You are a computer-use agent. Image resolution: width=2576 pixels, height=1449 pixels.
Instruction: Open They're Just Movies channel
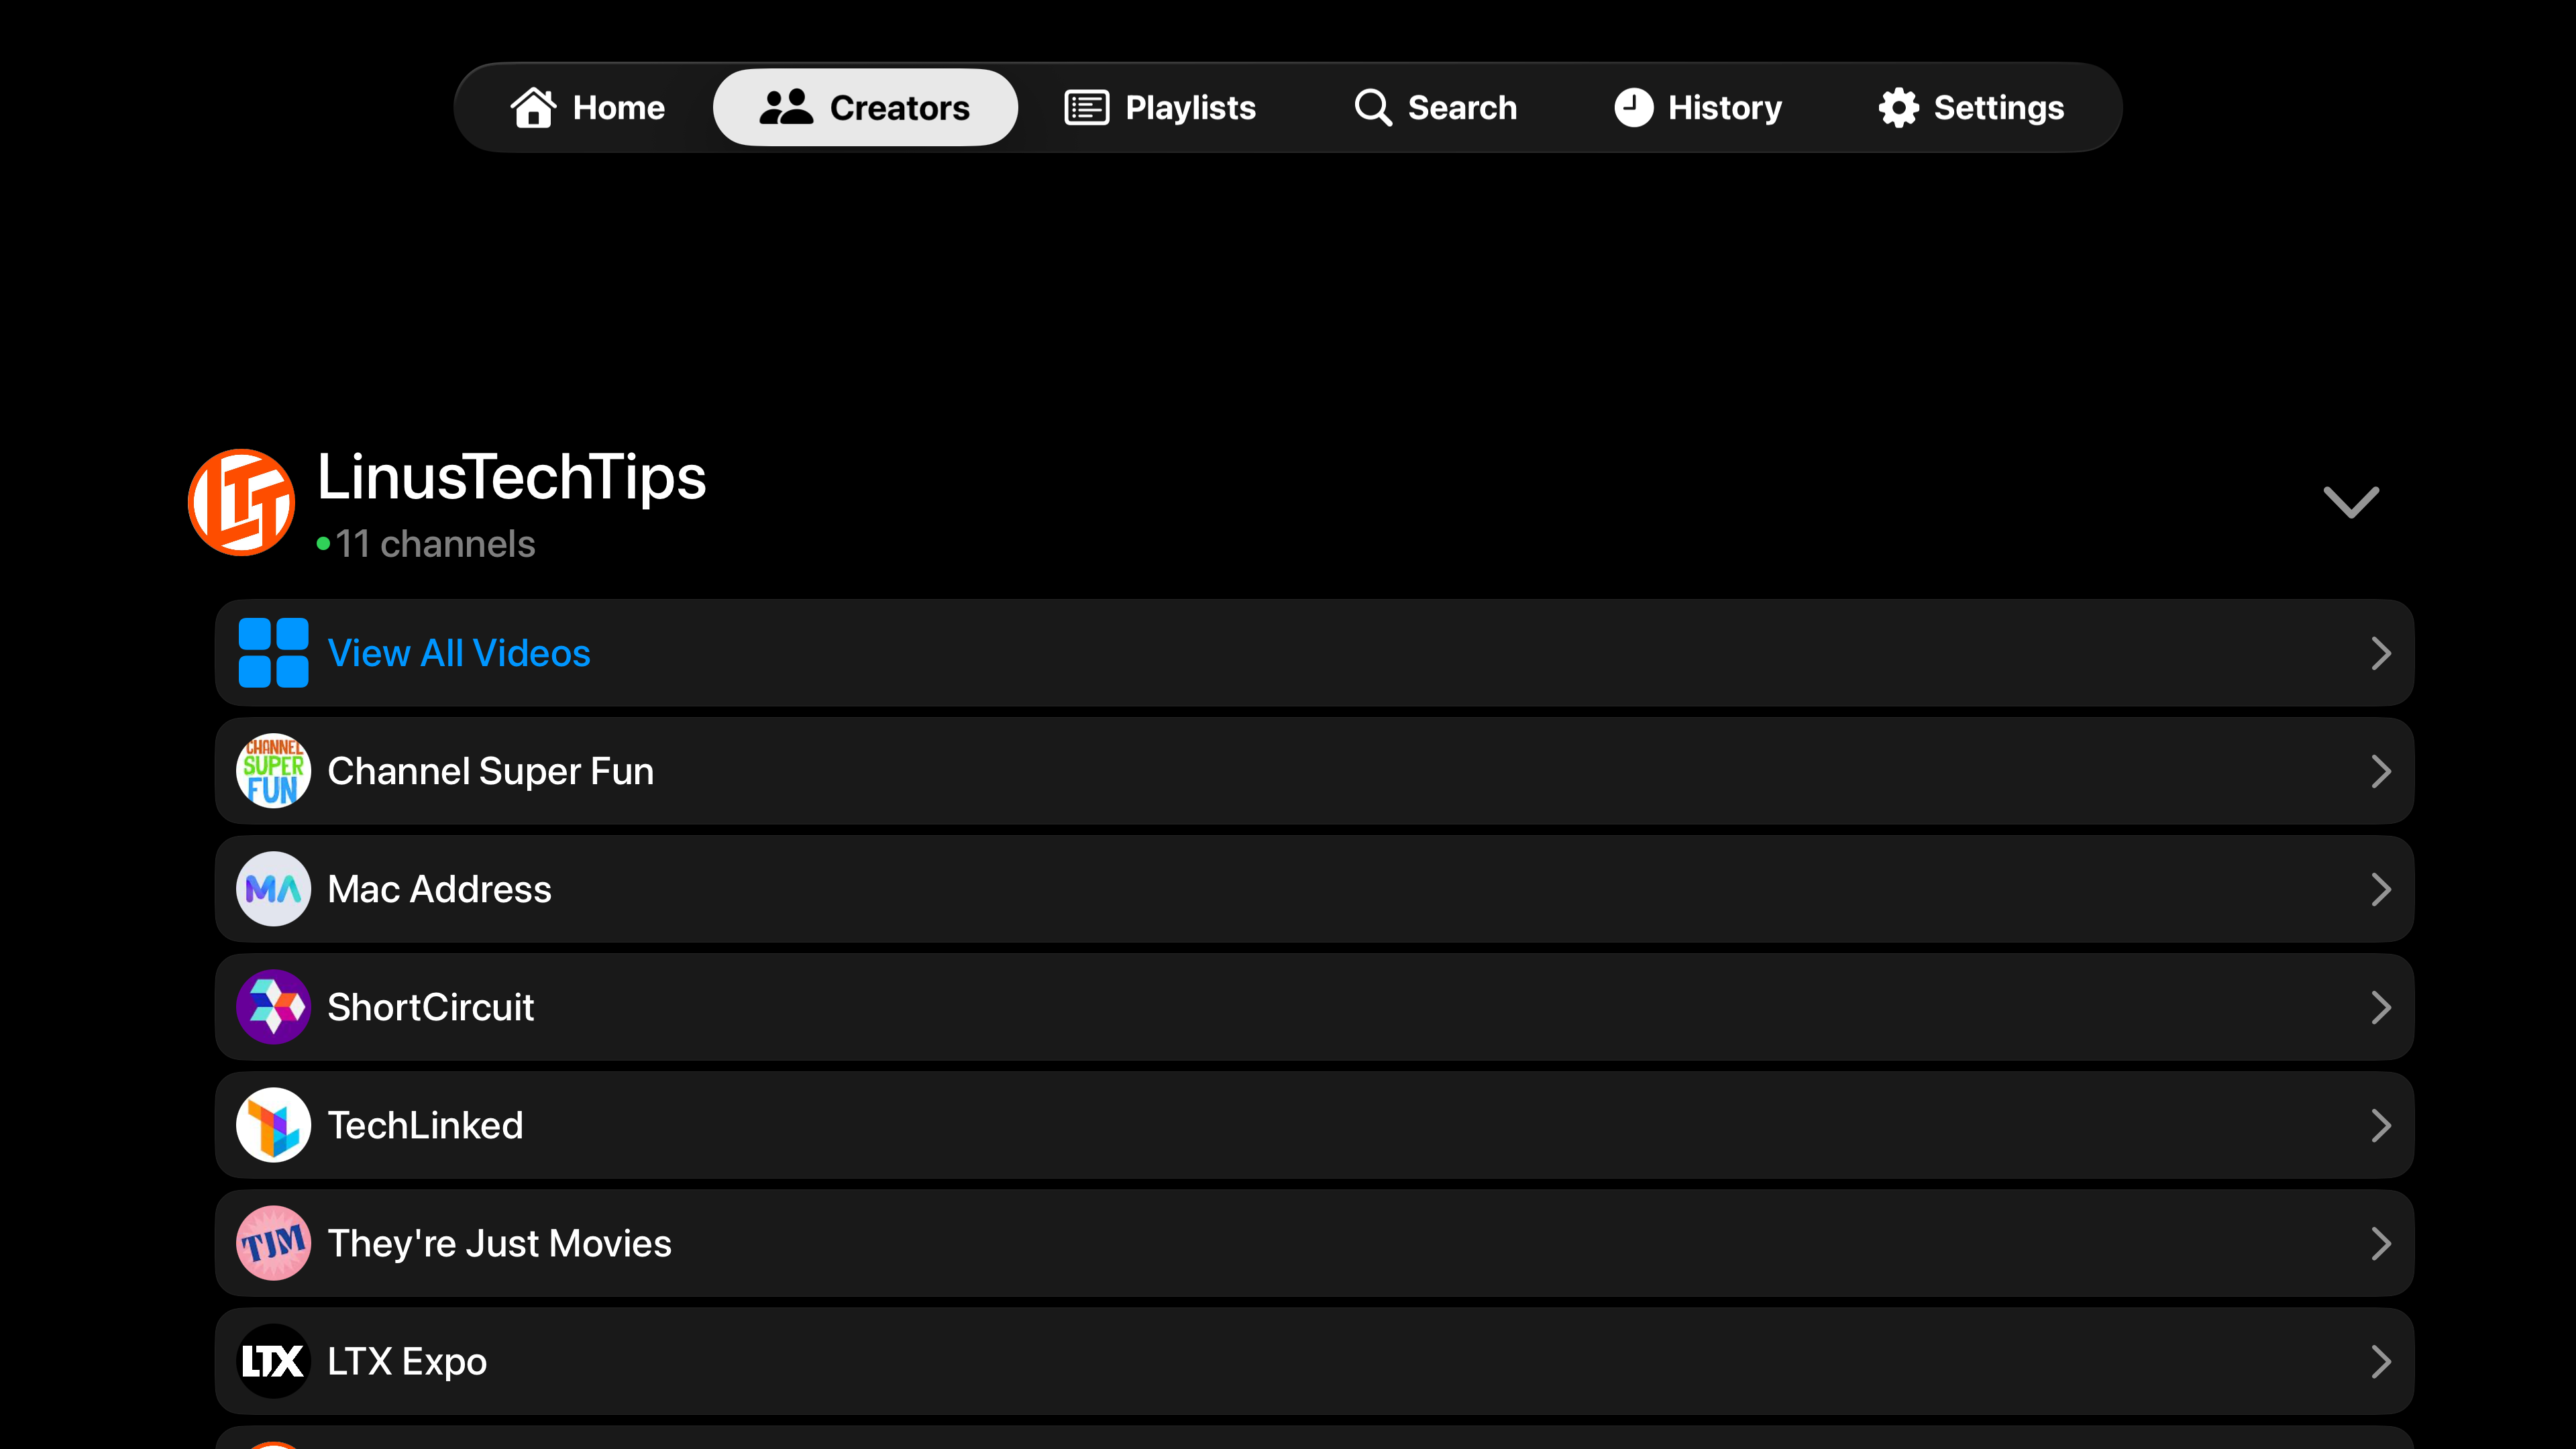point(1314,1243)
